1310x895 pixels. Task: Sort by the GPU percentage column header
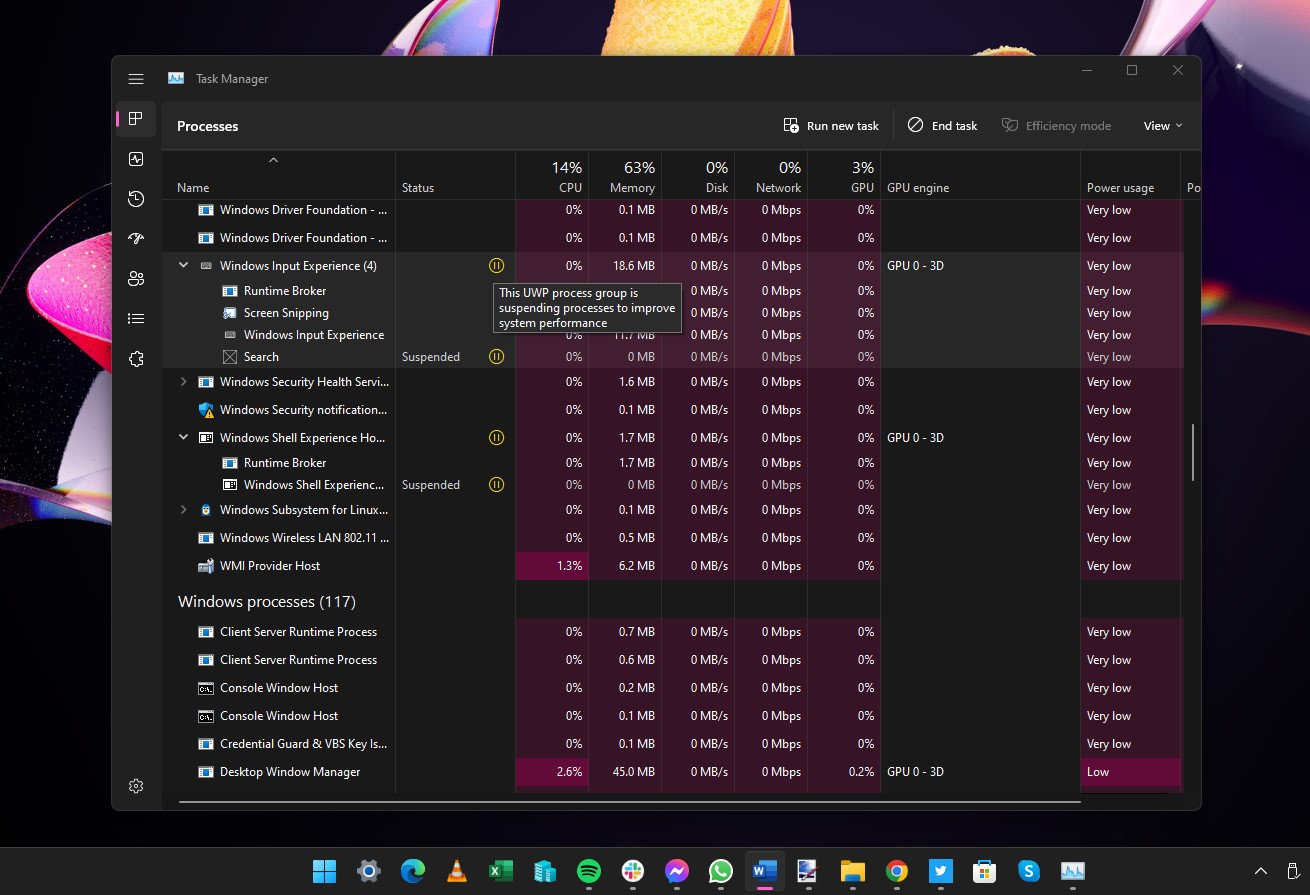[844, 175]
